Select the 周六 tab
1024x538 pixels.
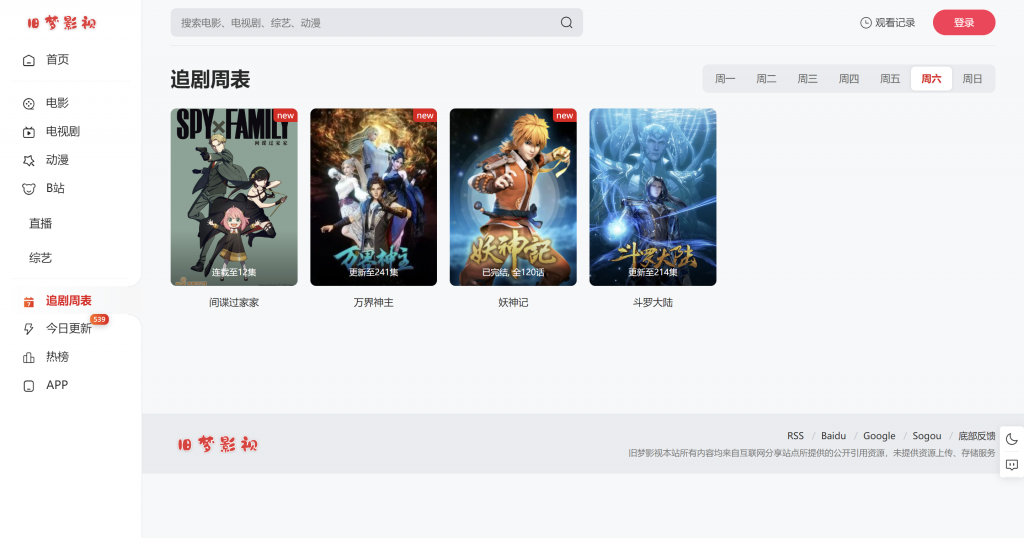[931, 79]
